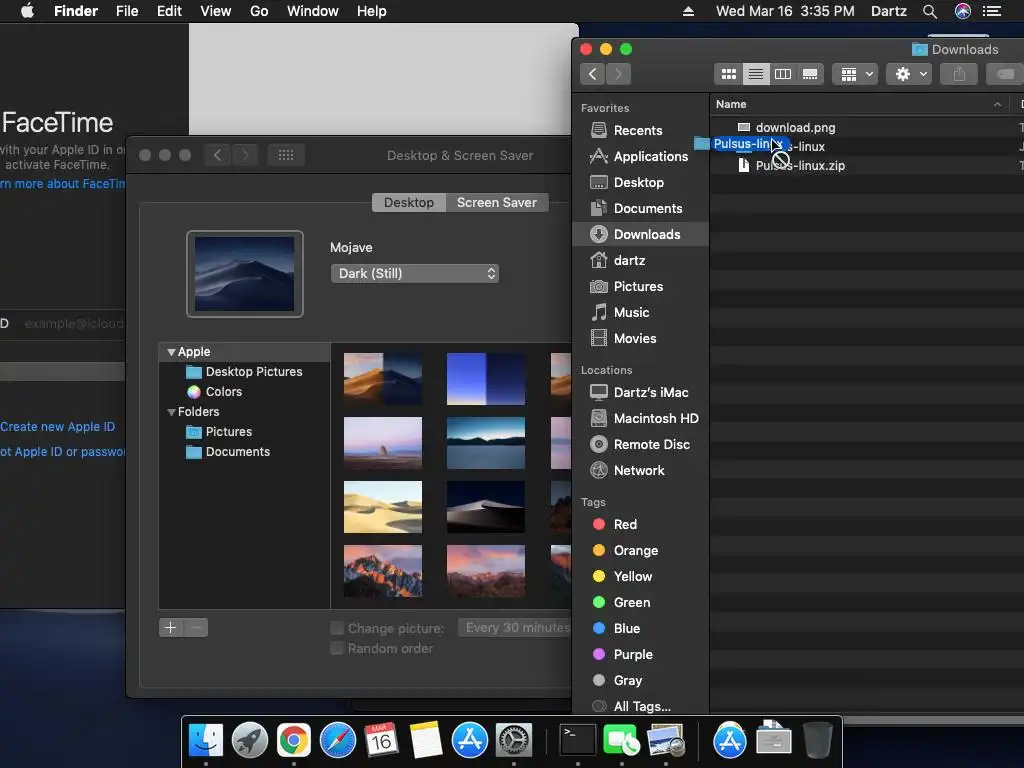Add folder with plus button
This screenshot has width=1024, height=768.
click(x=170, y=628)
